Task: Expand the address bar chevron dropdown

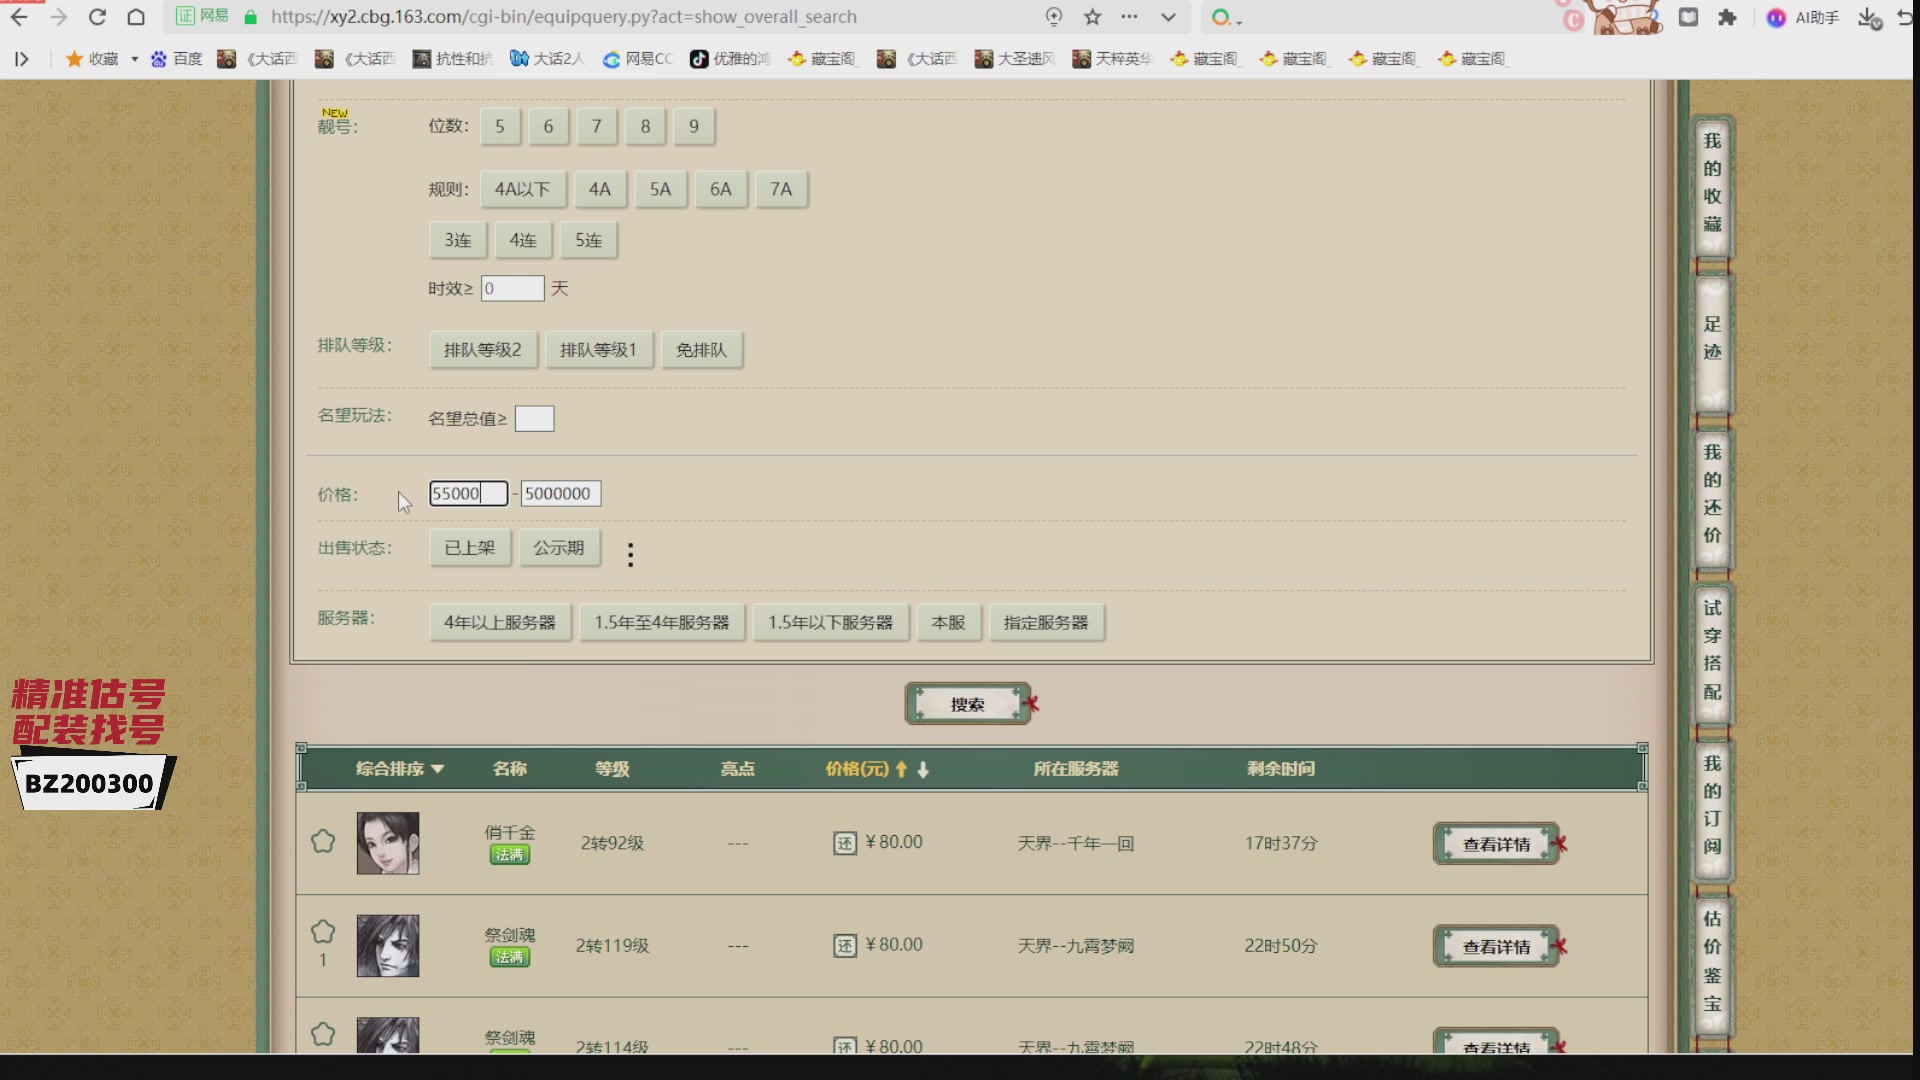Action: point(1168,17)
